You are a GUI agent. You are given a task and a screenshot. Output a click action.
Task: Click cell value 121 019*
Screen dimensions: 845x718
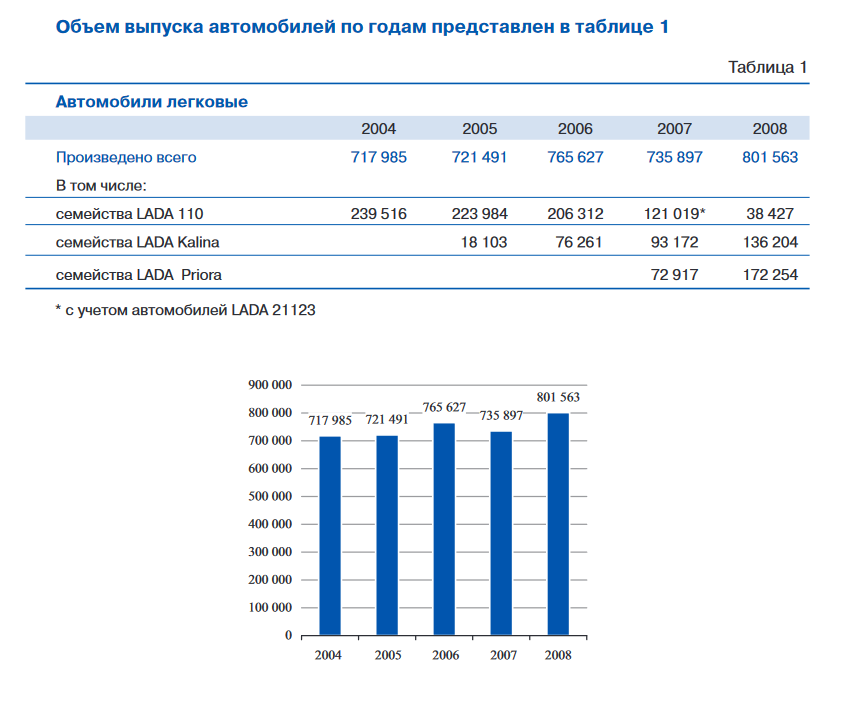point(674,214)
